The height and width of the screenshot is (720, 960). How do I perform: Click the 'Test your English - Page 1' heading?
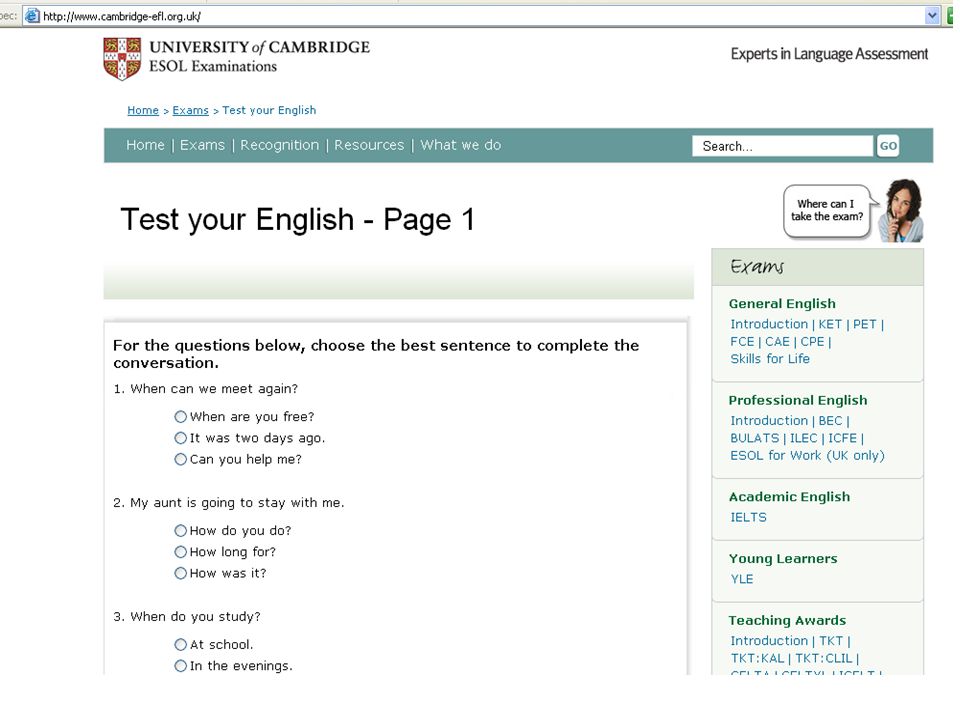(298, 219)
